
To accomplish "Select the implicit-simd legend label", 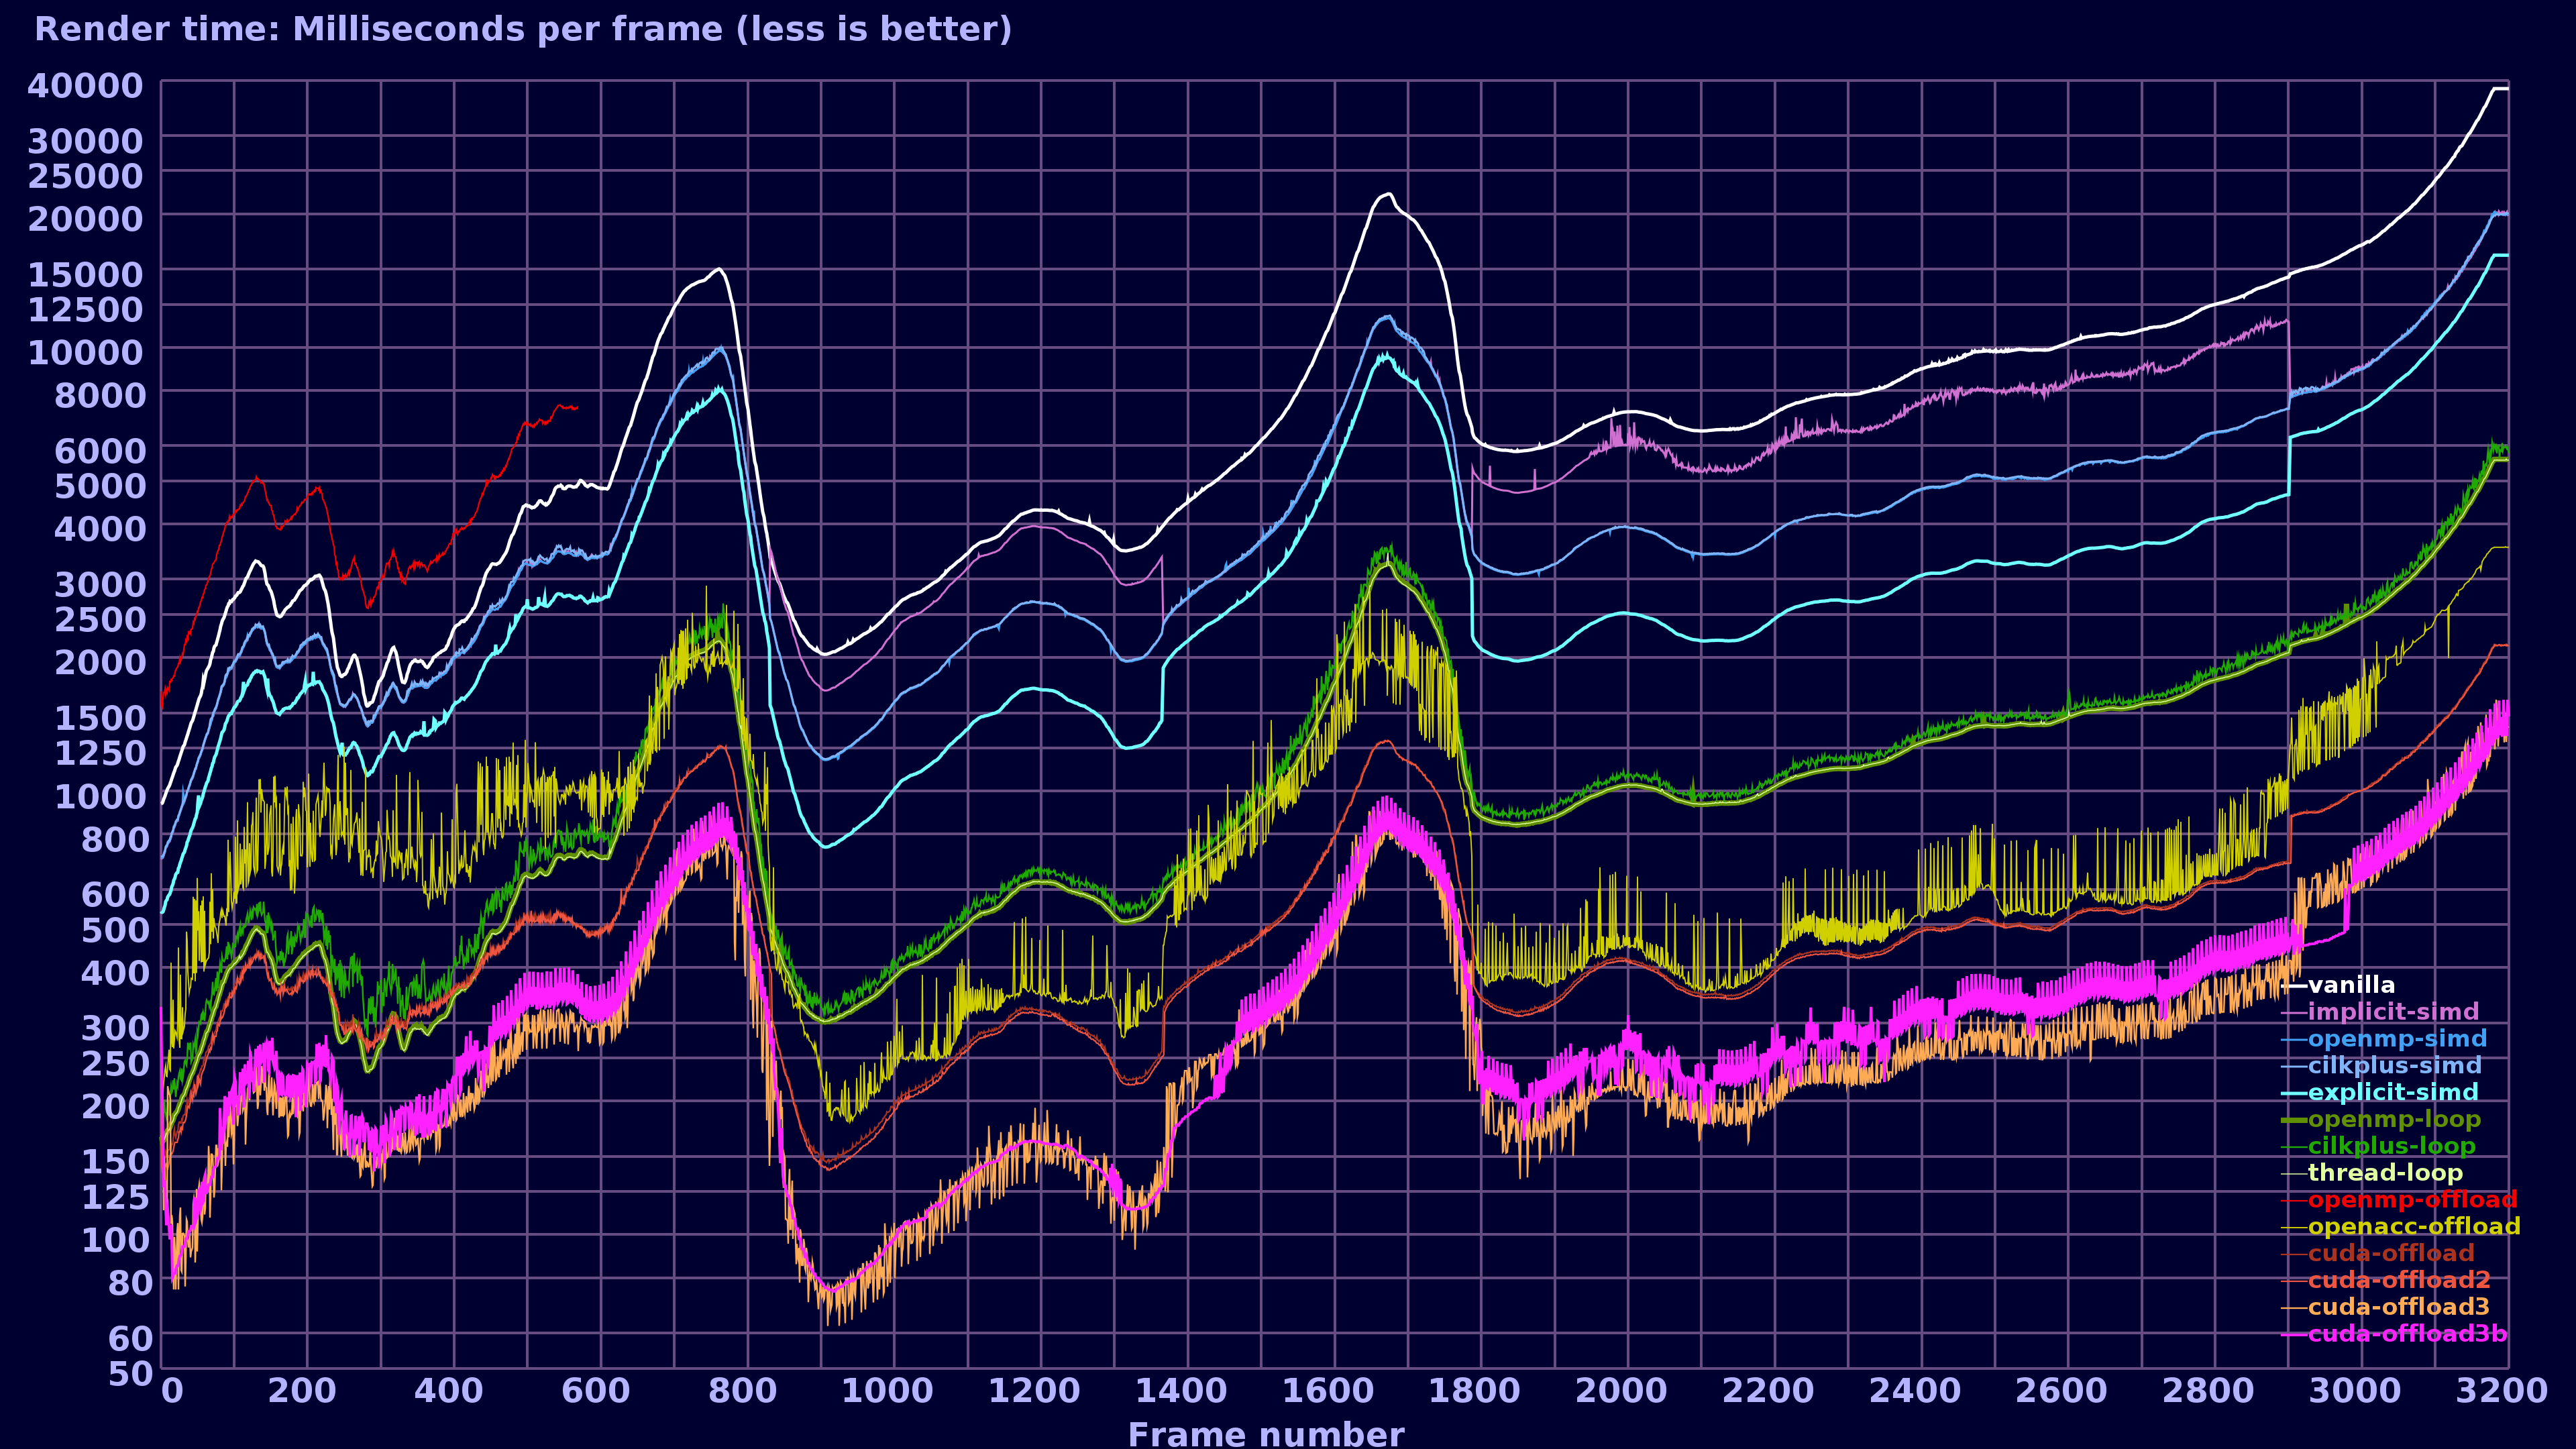I will point(2393,1012).
